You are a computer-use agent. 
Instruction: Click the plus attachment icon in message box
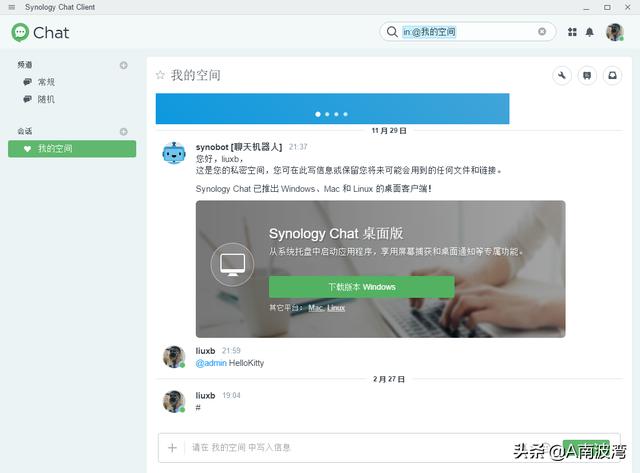[172, 448]
